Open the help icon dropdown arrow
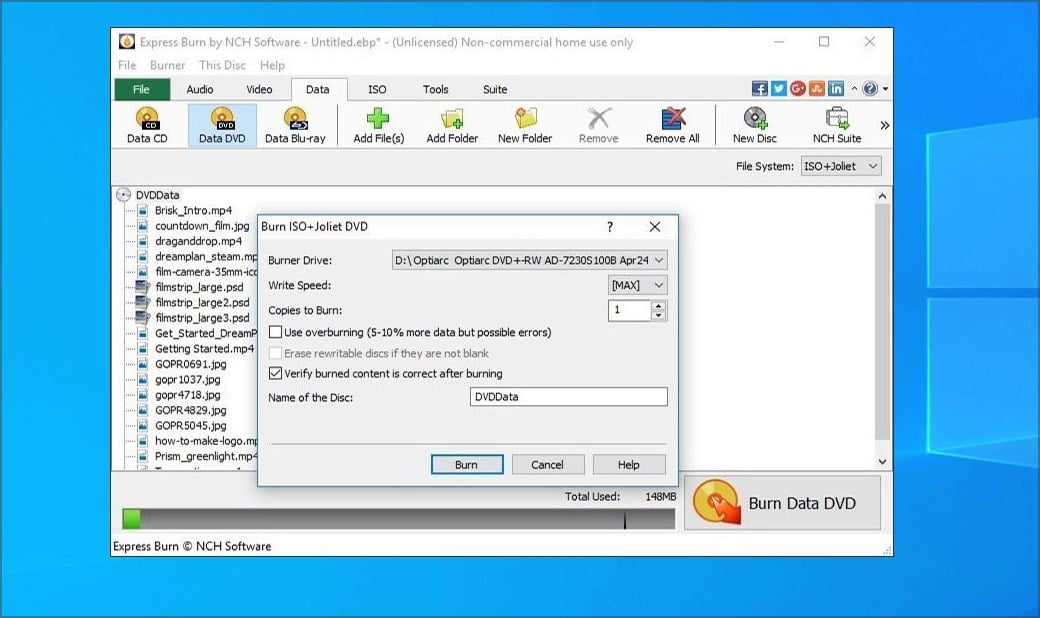The width and height of the screenshot is (1040, 618). [x=885, y=88]
